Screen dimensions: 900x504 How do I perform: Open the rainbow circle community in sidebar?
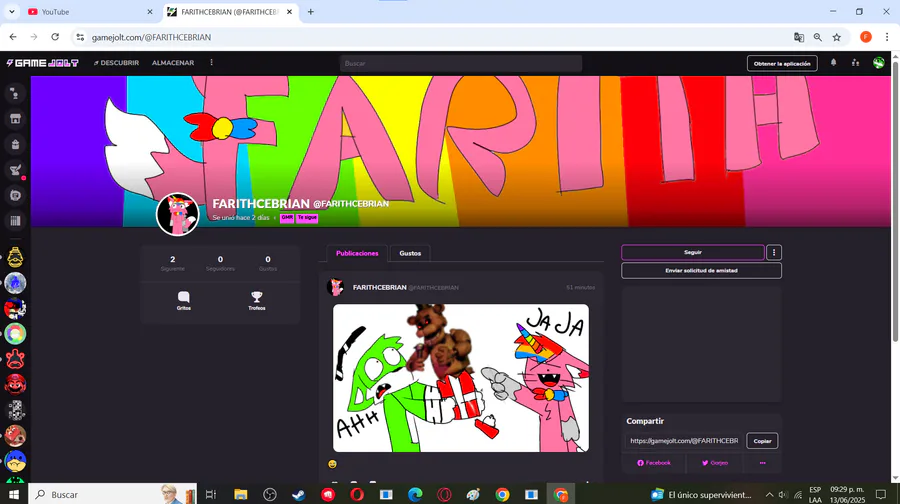click(x=15, y=334)
